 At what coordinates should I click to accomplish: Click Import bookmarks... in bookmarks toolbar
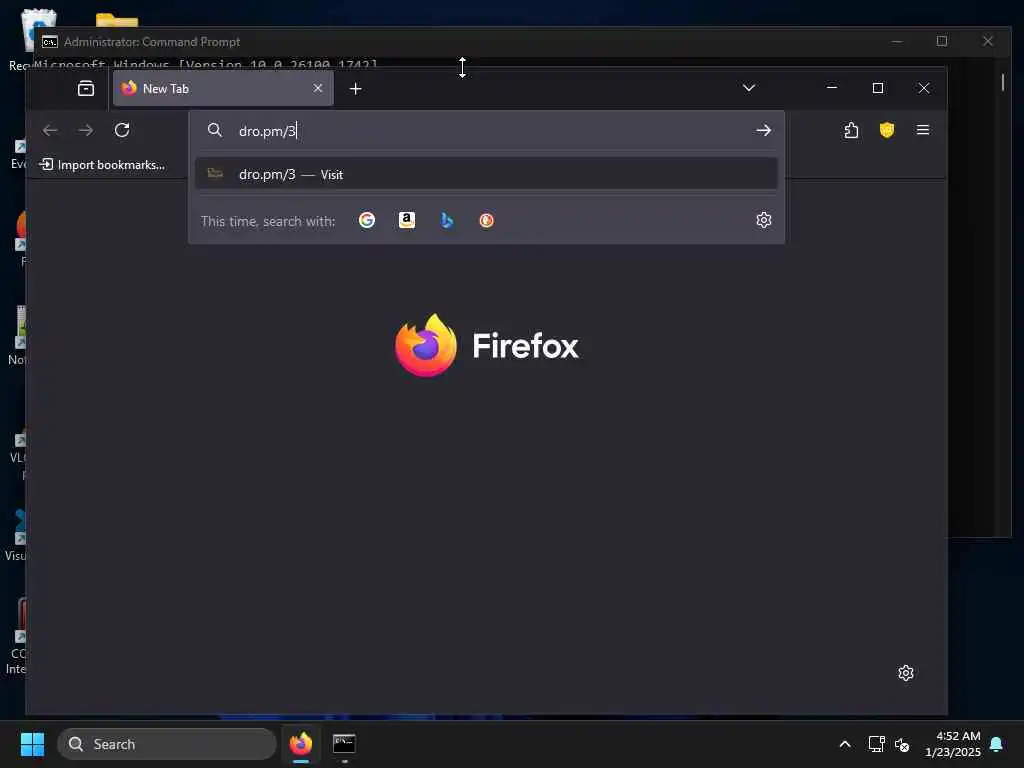pos(102,165)
